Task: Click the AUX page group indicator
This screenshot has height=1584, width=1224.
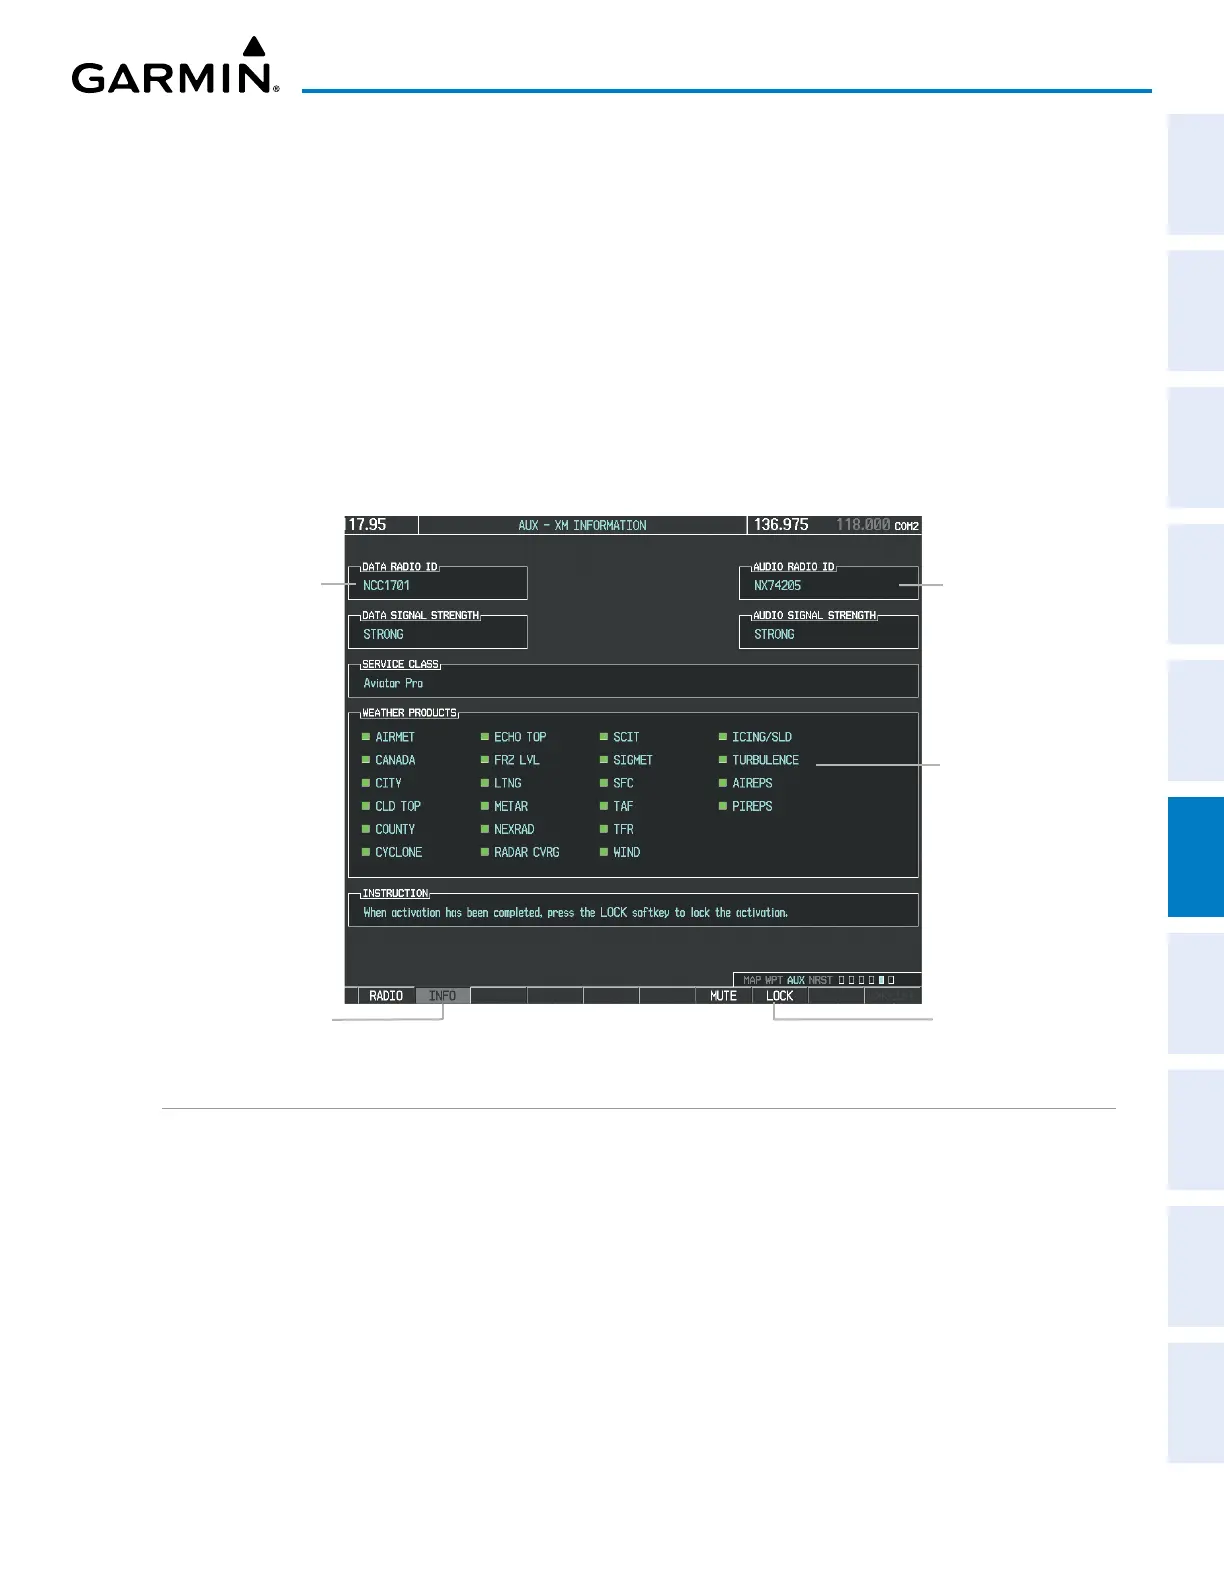Action: 796,980
